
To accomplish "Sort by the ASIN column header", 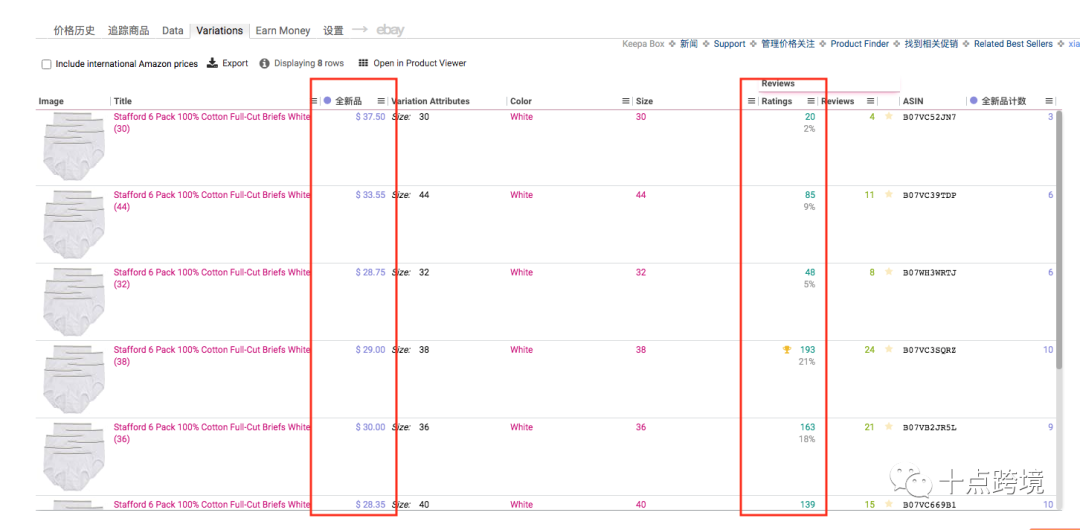I will (x=913, y=101).
